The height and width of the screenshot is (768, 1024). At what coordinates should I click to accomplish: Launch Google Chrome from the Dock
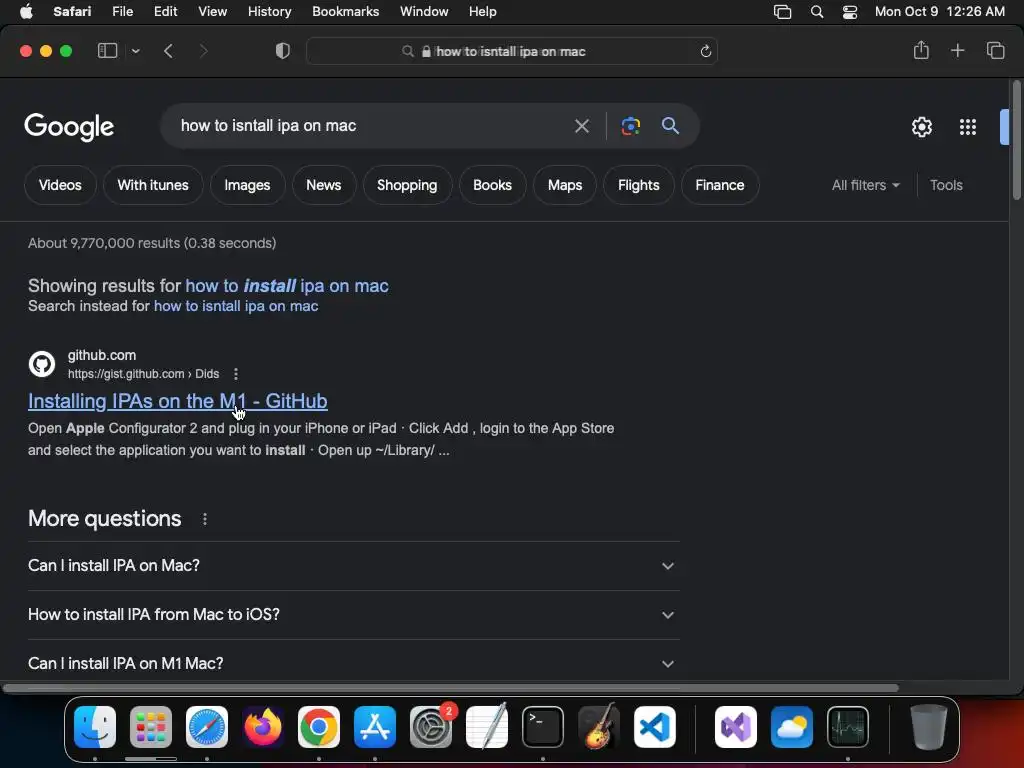pos(319,727)
